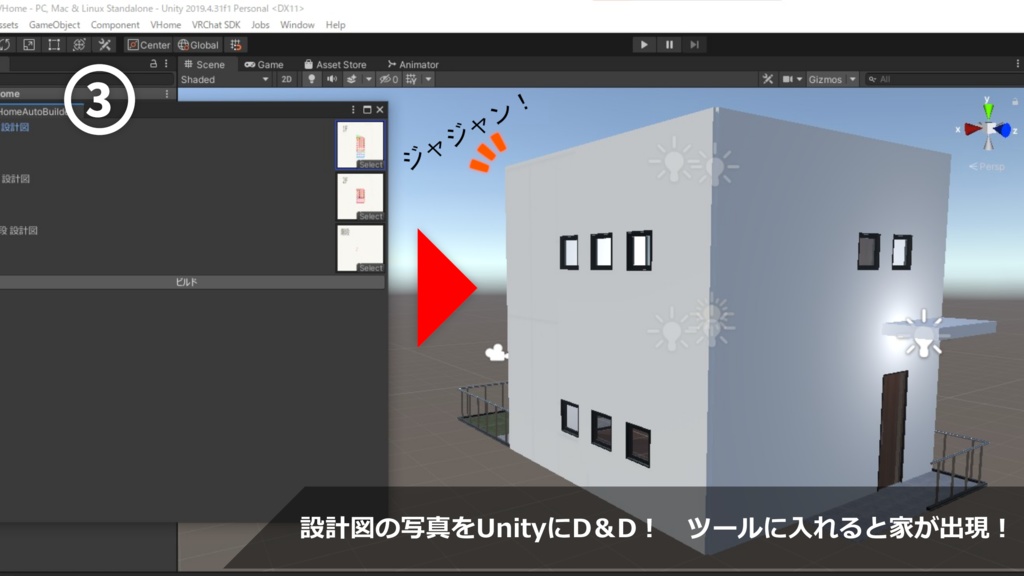Open the Shaded draw mode dropdown
The height and width of the screenshot is (576, 1024).
(x=215, y=79)
